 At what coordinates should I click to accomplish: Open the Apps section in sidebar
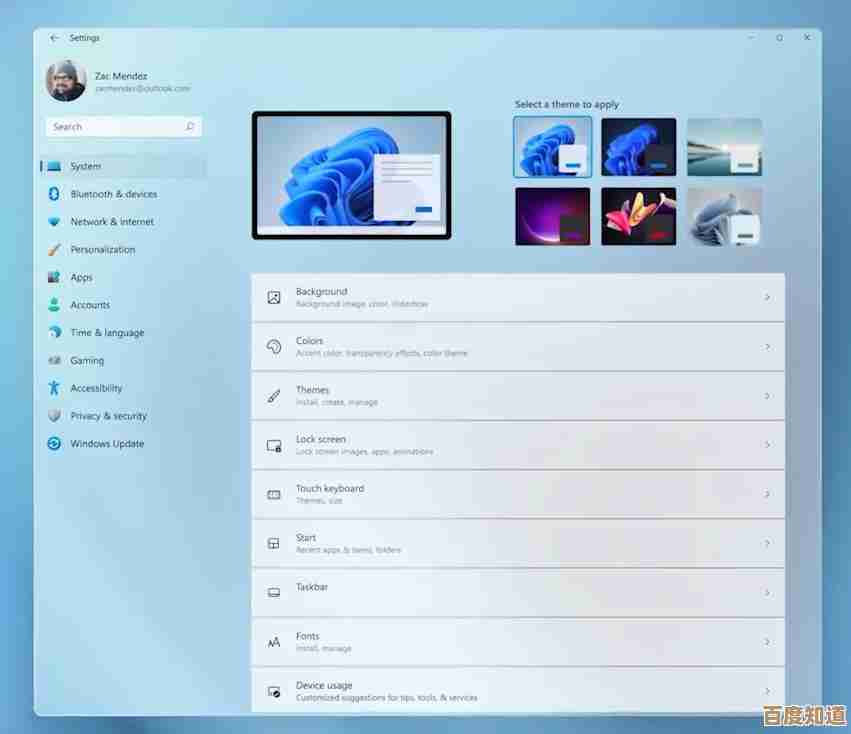click(81, 278)
